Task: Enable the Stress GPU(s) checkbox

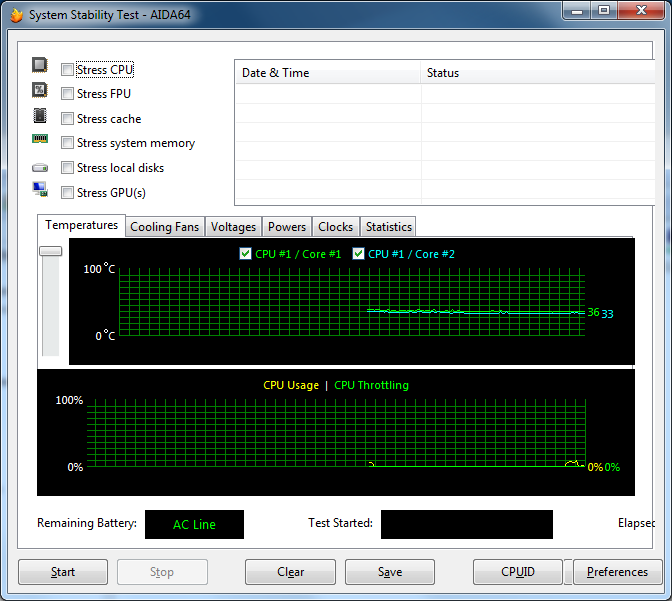Action: 67,192
